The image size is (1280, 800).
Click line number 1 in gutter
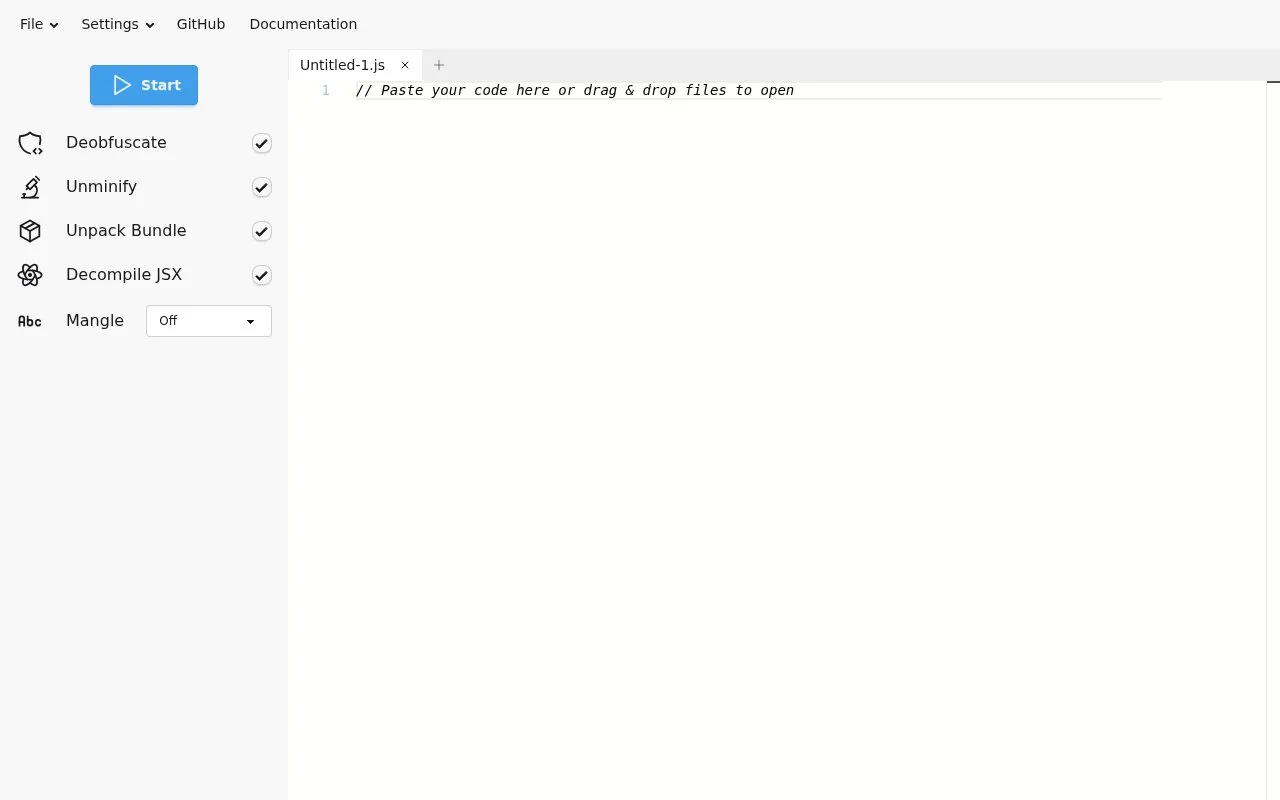click(326, 90)
